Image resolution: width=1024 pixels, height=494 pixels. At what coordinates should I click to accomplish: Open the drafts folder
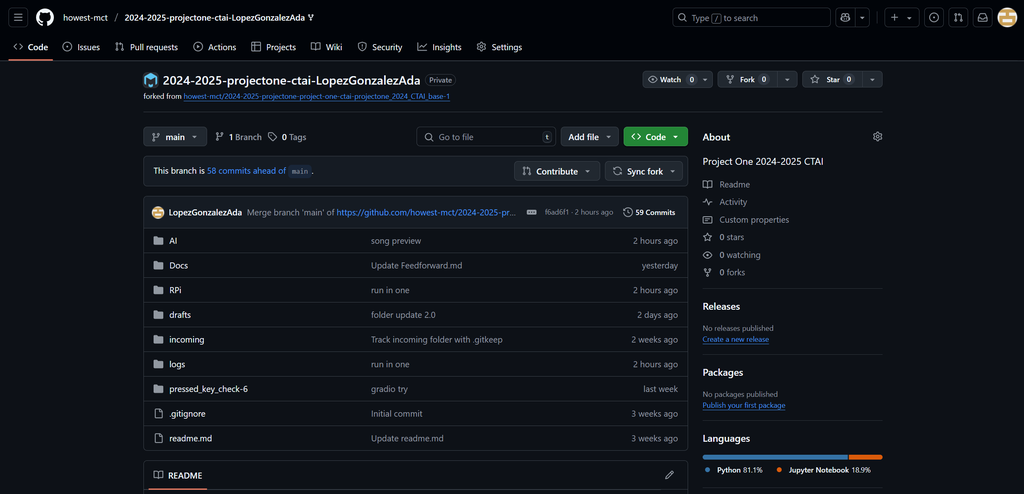(180, 315)
